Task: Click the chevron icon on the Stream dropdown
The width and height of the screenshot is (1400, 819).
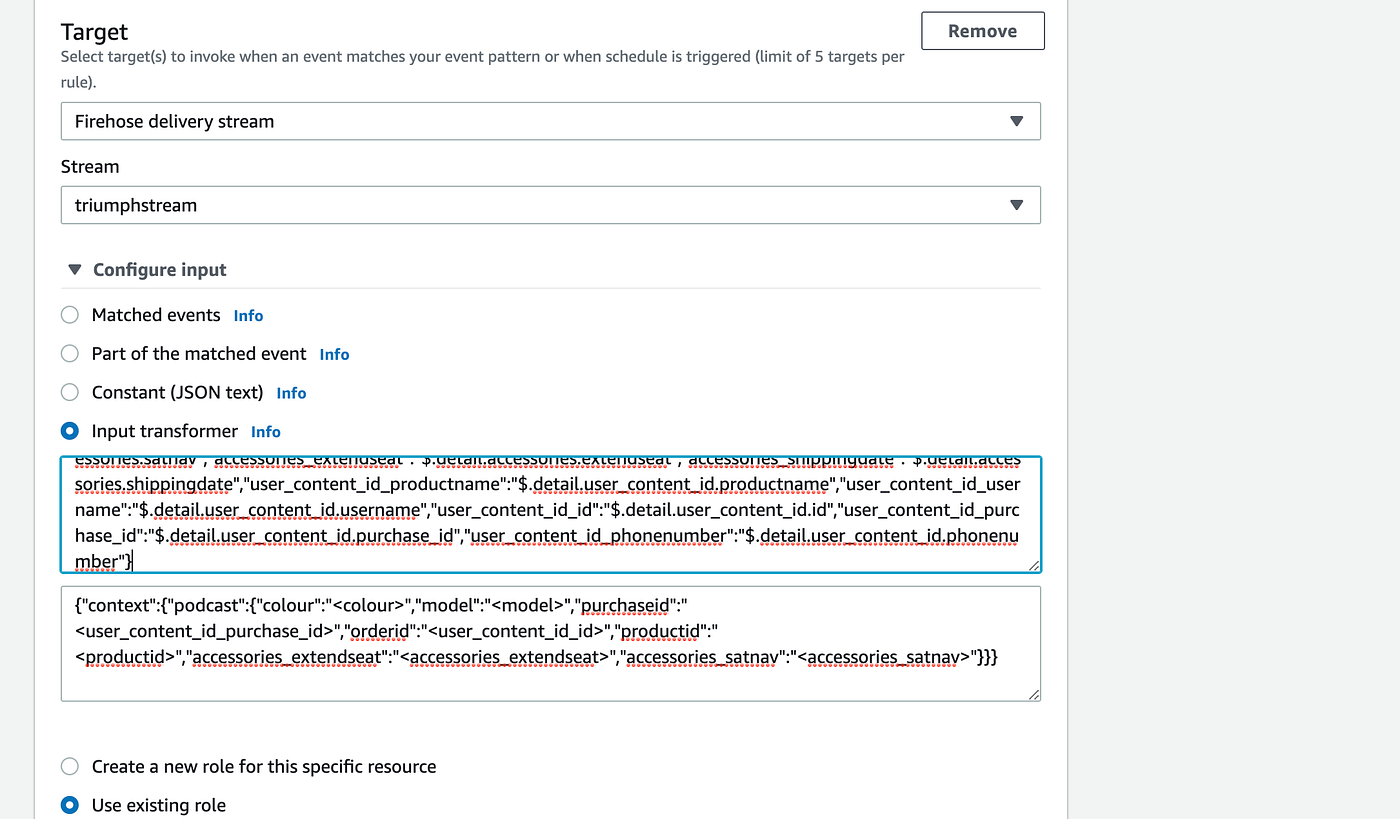Action: coord(1017,205)
